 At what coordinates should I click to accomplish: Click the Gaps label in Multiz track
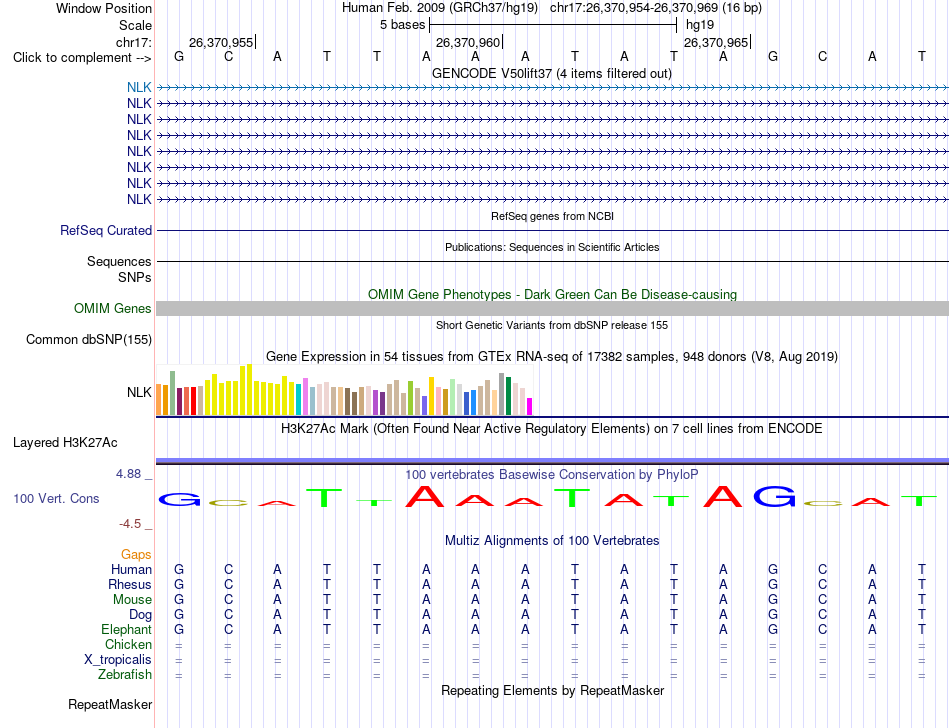(136, 554)
